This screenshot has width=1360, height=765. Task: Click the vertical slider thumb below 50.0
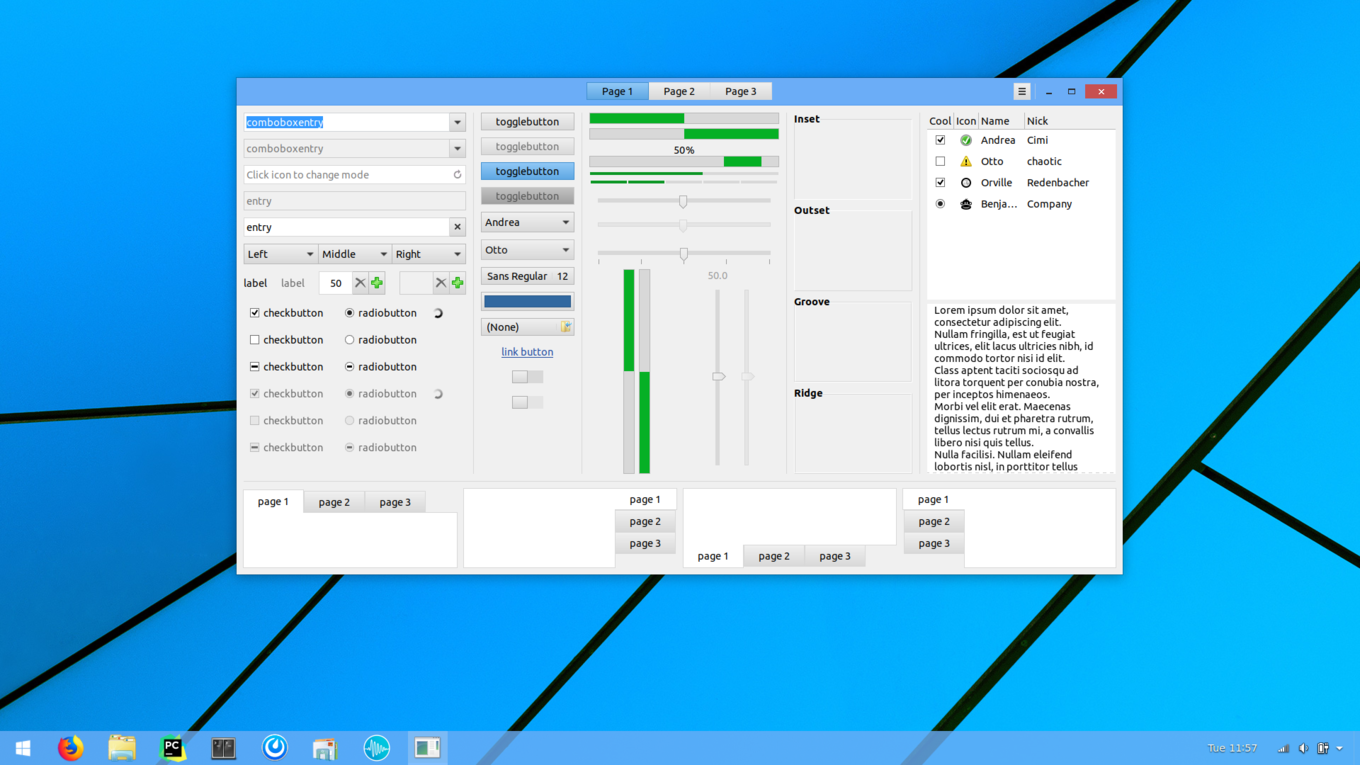point(718,376)
